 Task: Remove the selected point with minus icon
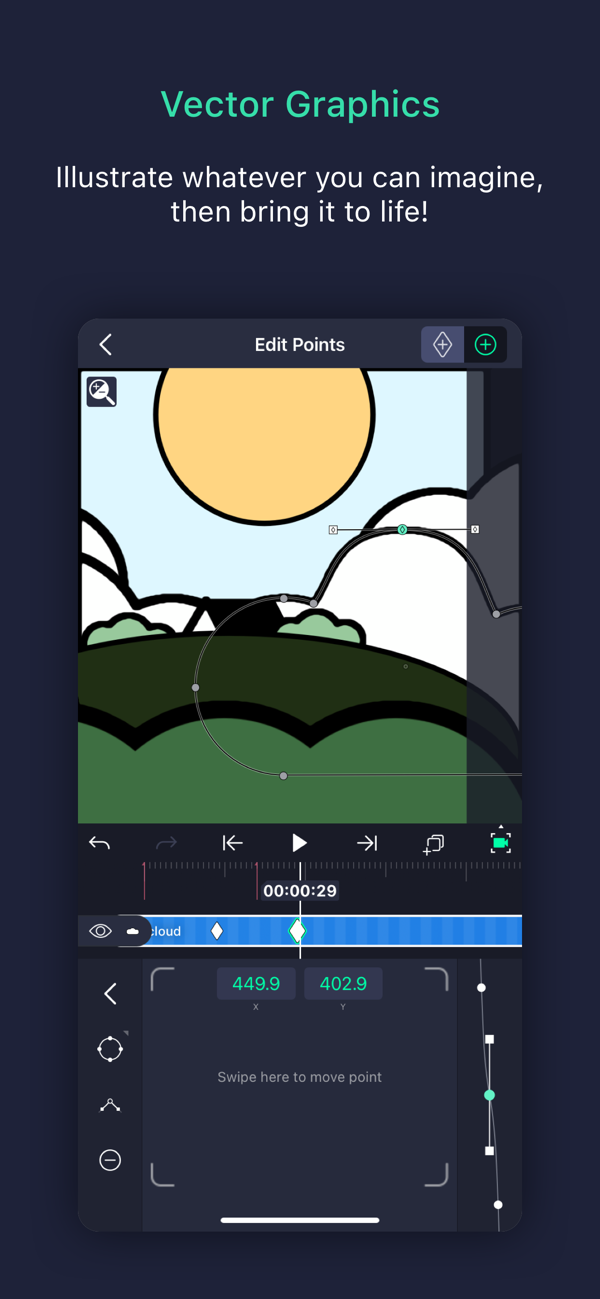[x=110, y=1160]
